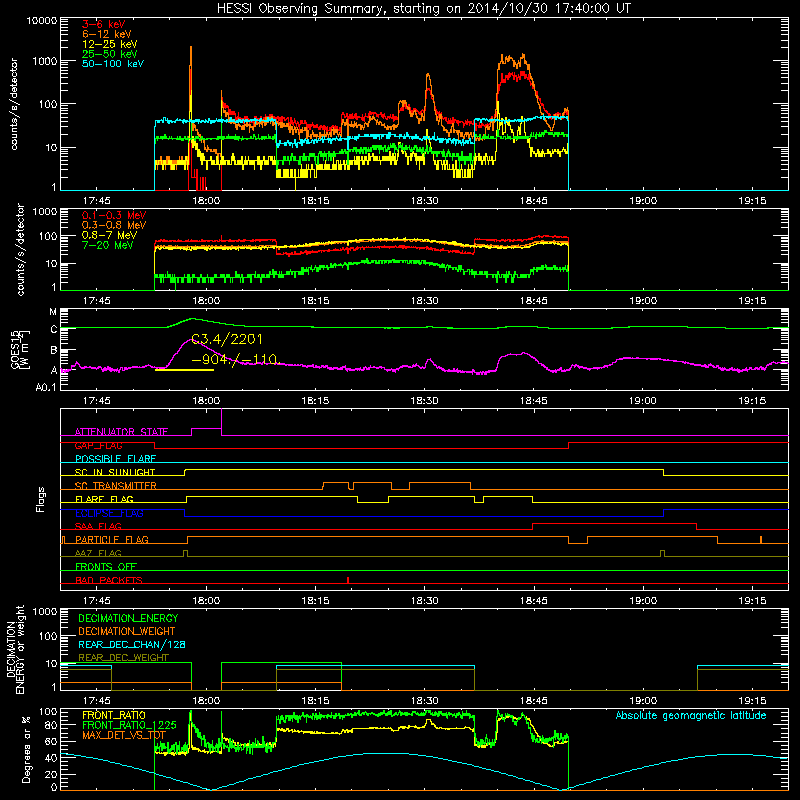Select the orange 6-12 keV legend label
Screen dimensions: 800x800
(x=107, y=34)
